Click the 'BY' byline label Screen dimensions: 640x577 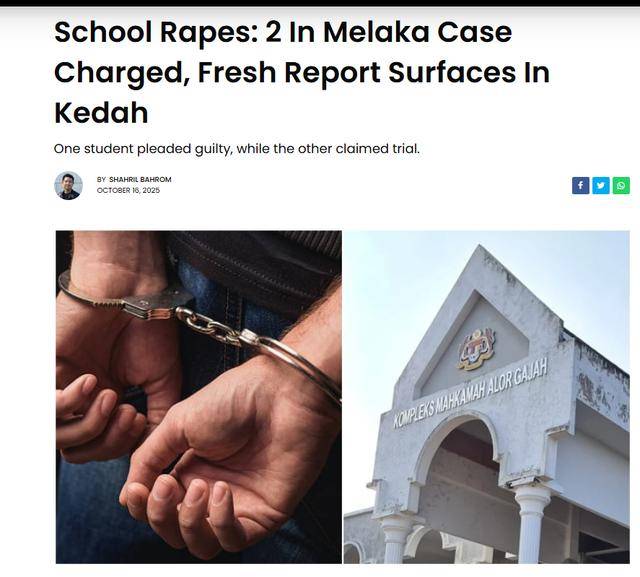(x=101, y=180)
